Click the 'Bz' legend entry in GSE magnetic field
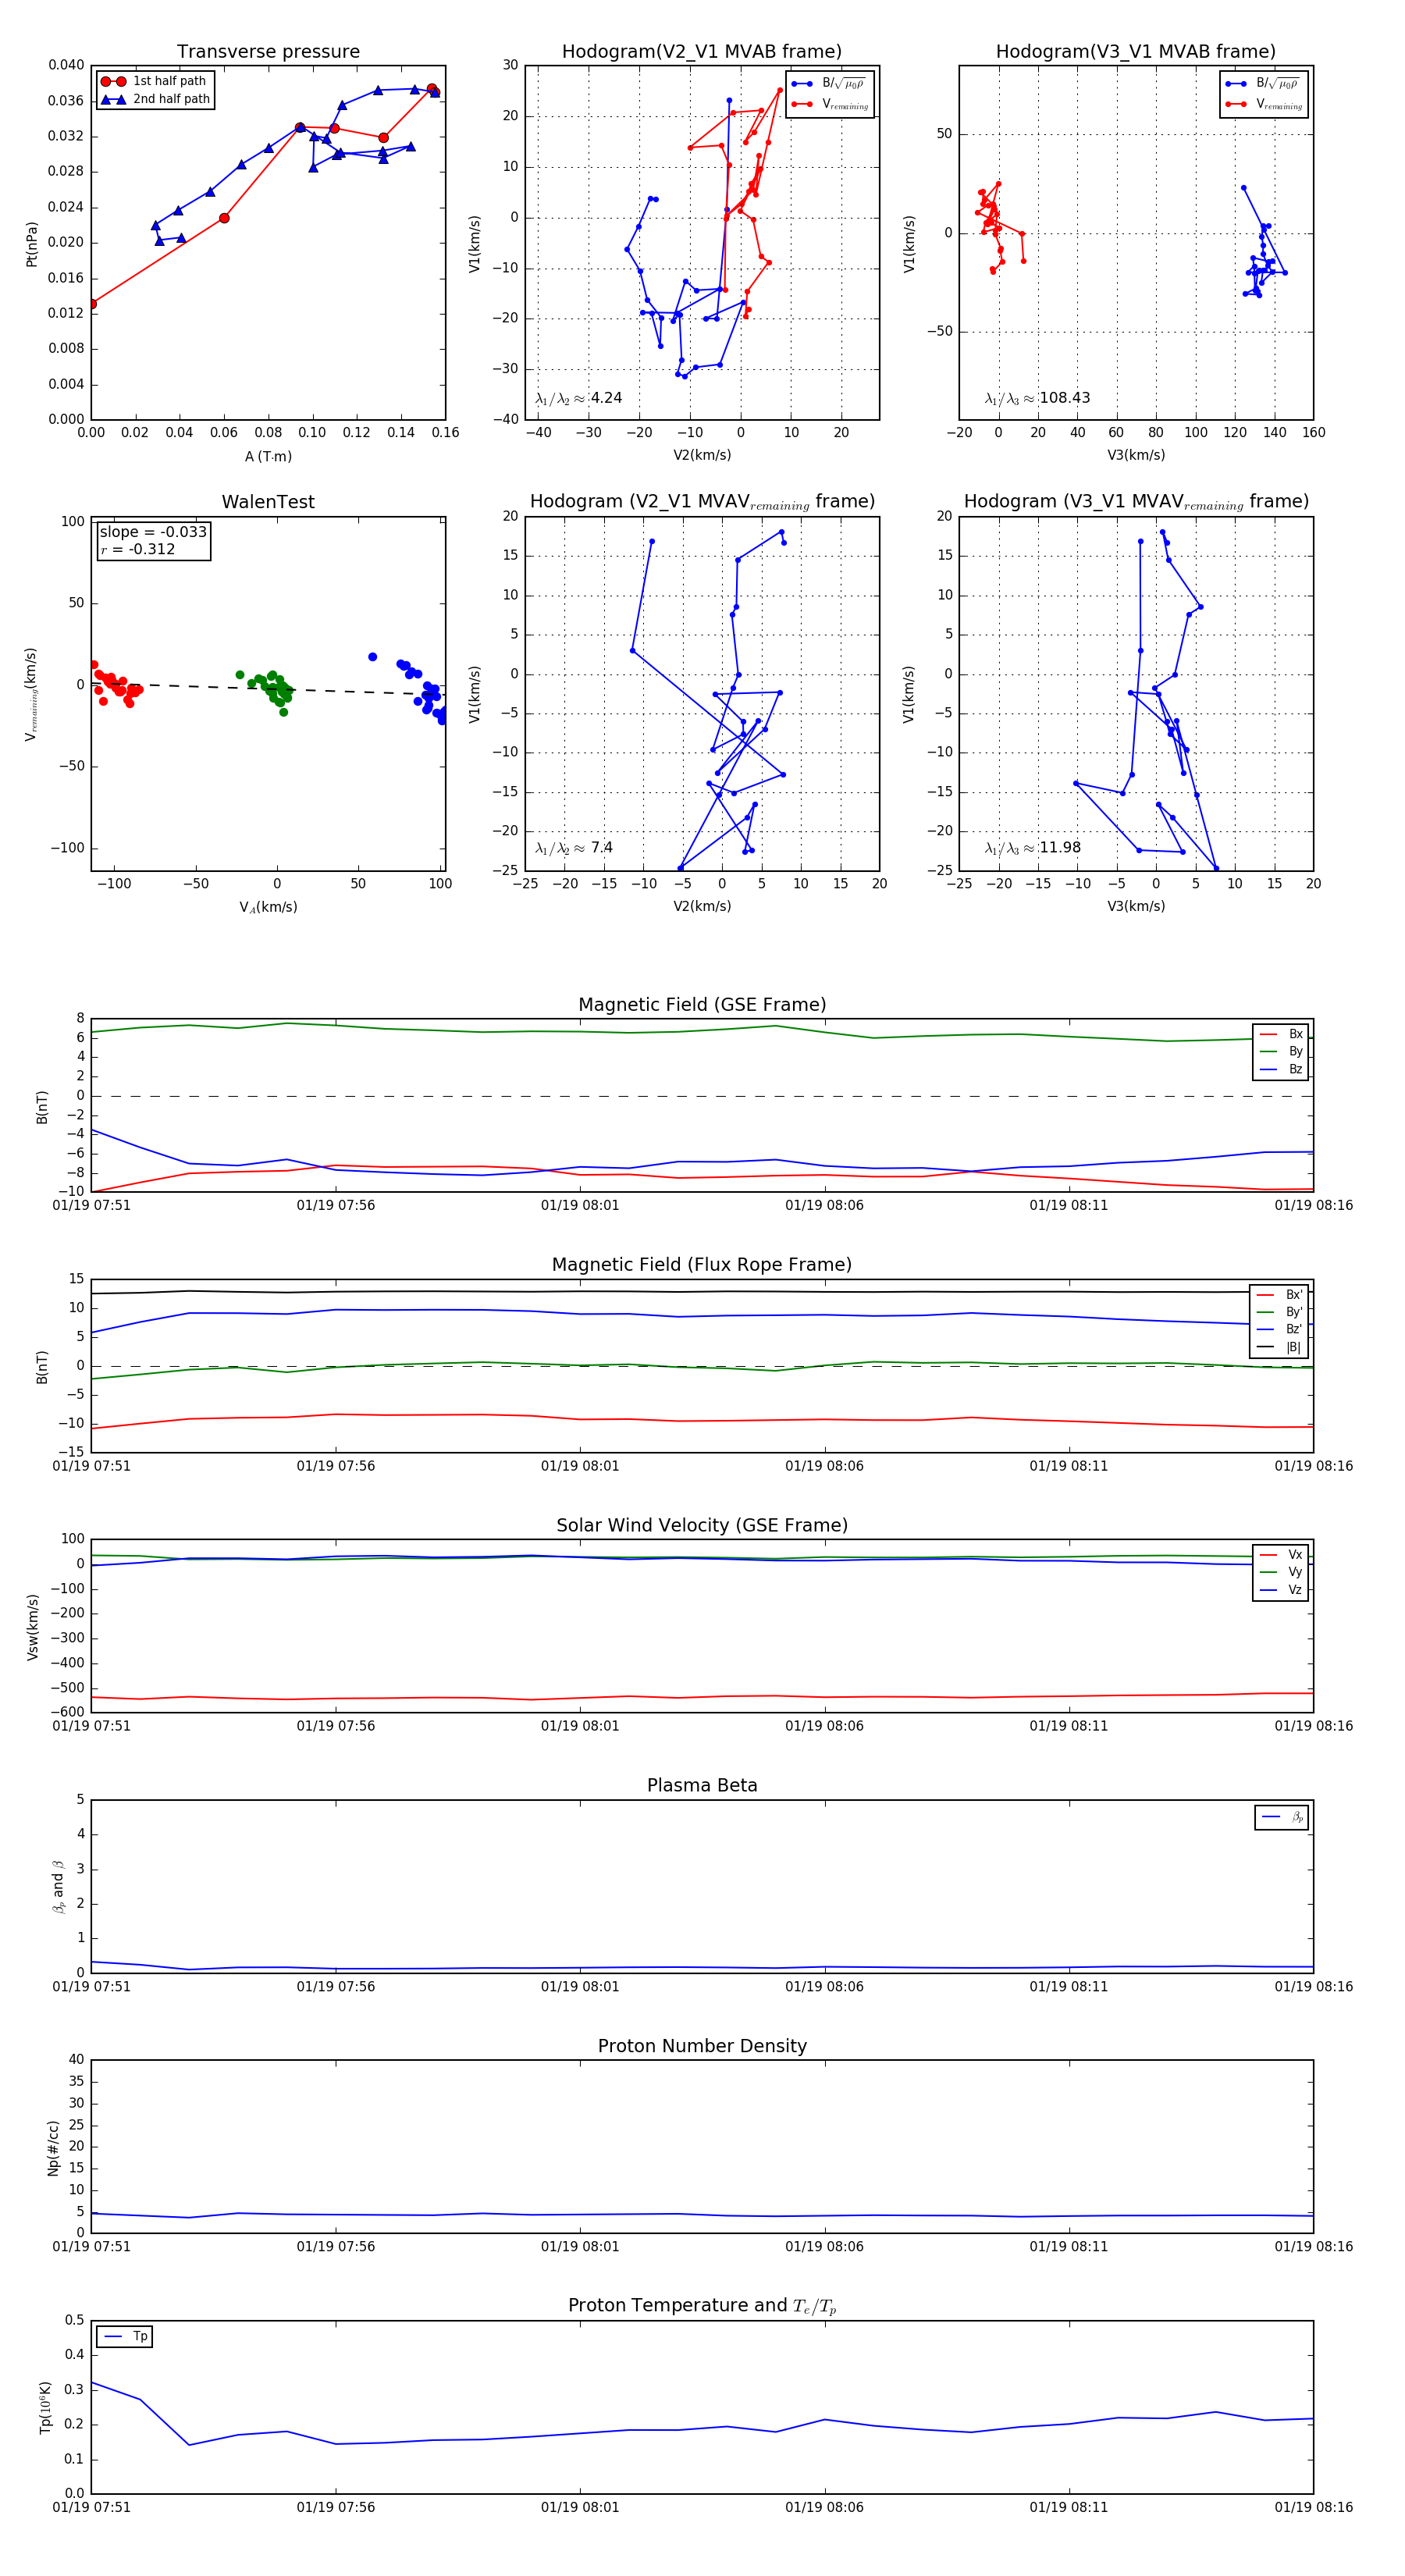The image size is (1405, 2576). point(1281,1069)
